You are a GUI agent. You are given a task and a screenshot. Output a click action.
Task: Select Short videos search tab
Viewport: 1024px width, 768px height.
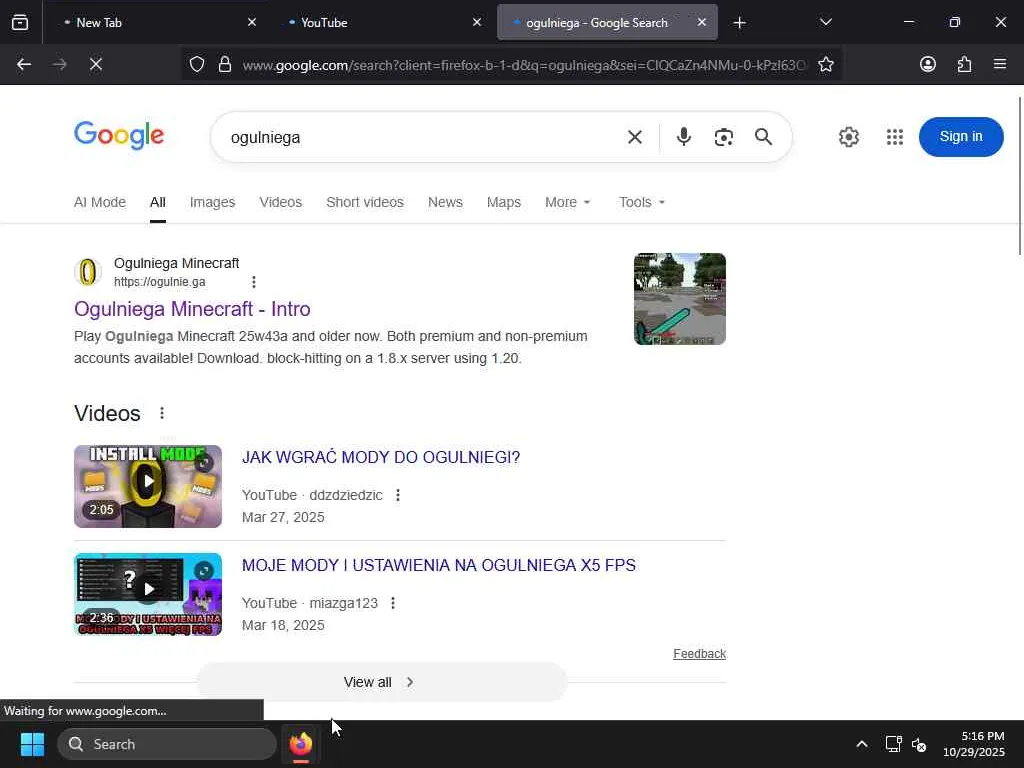[365, 202]
